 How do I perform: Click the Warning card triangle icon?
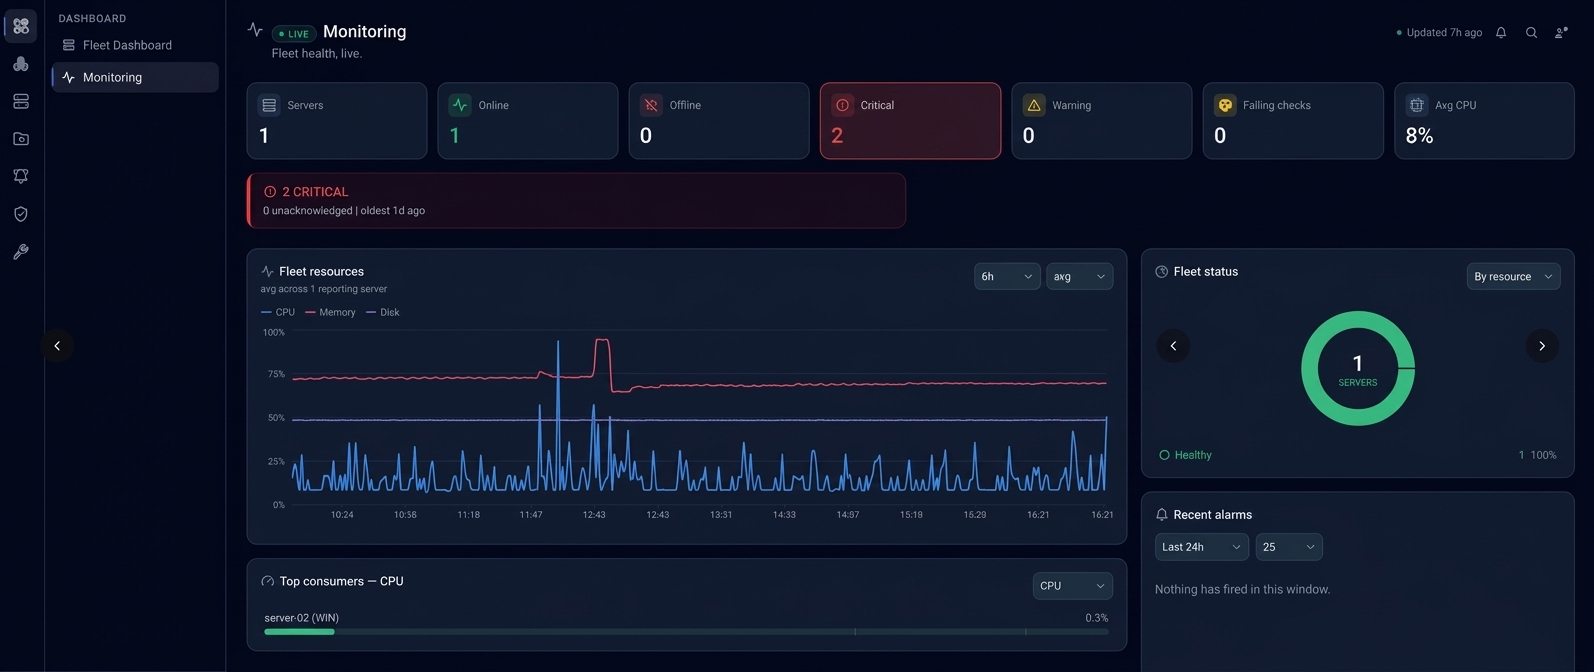coord(1034,105)
